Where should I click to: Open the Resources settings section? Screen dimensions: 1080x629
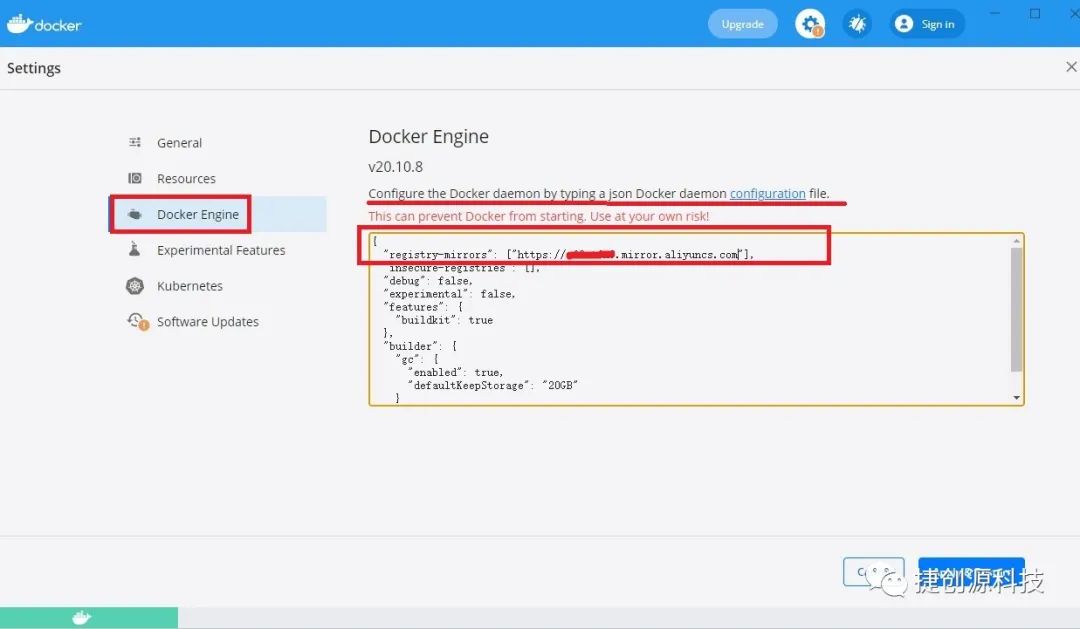click(x=217, y=178)
